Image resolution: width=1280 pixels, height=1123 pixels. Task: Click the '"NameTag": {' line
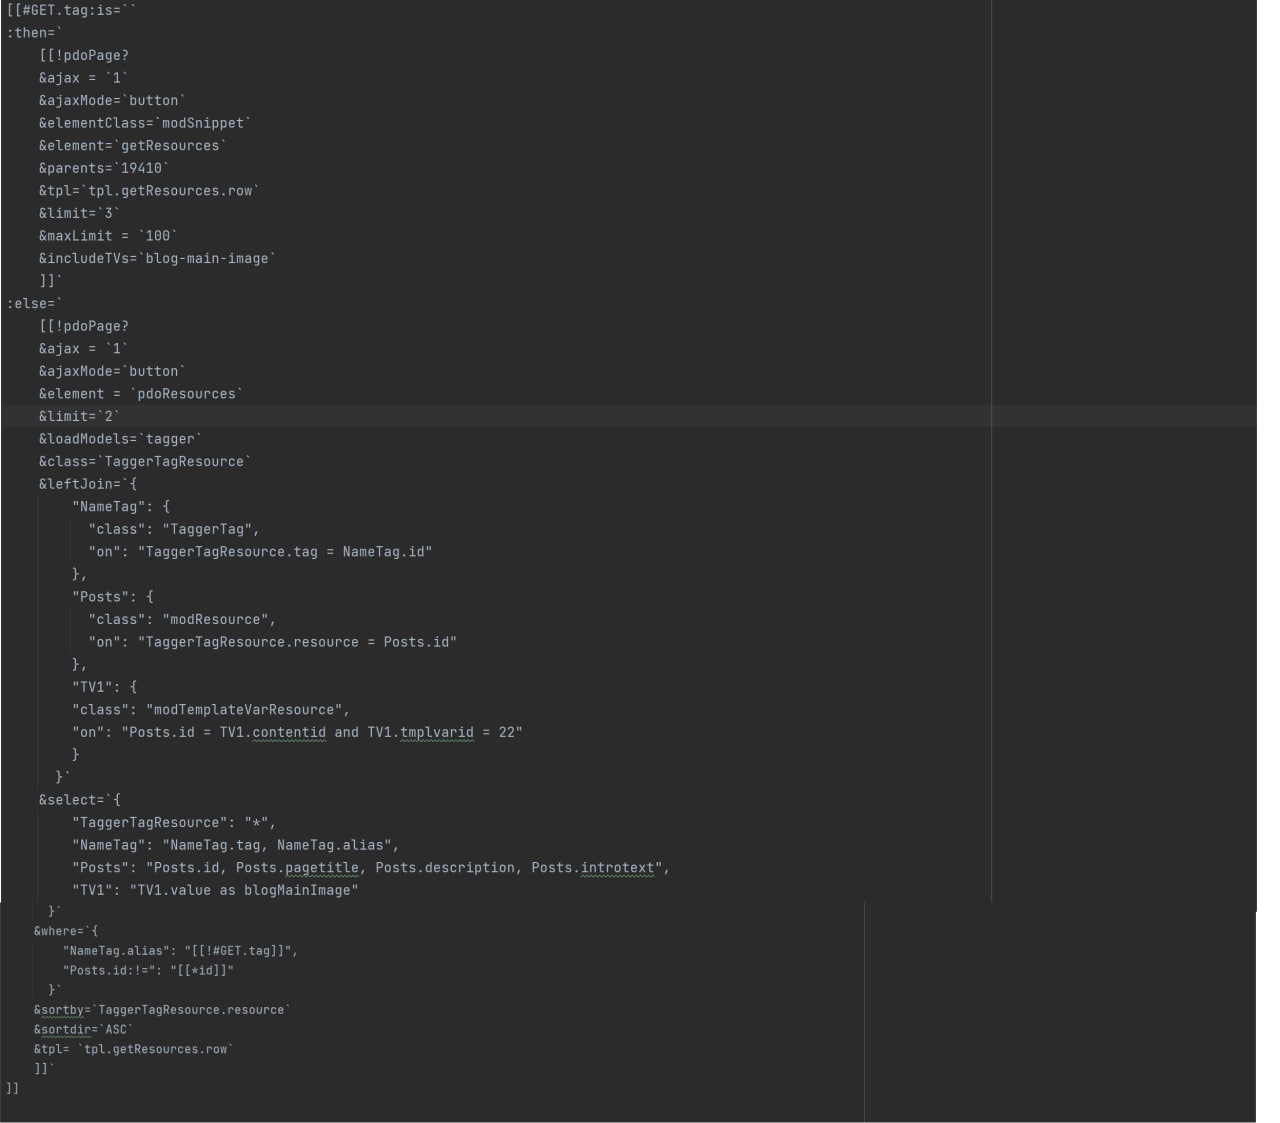121,506
